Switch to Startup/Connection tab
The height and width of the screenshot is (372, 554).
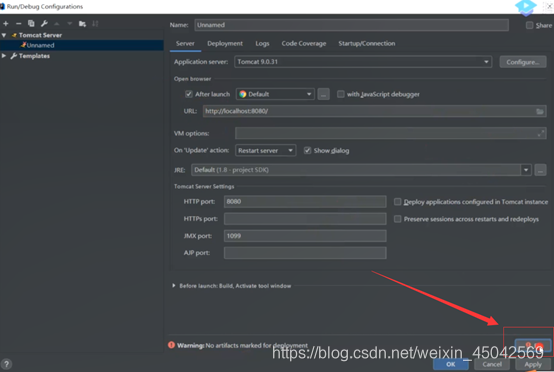(x=366, y=43)
